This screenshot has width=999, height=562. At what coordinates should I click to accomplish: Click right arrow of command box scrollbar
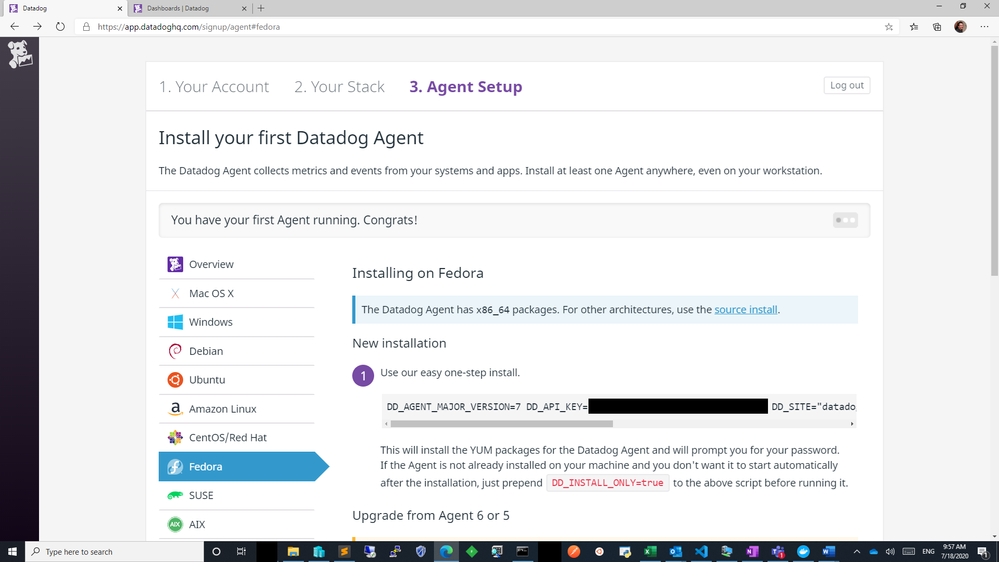click(x=852, y=424)
